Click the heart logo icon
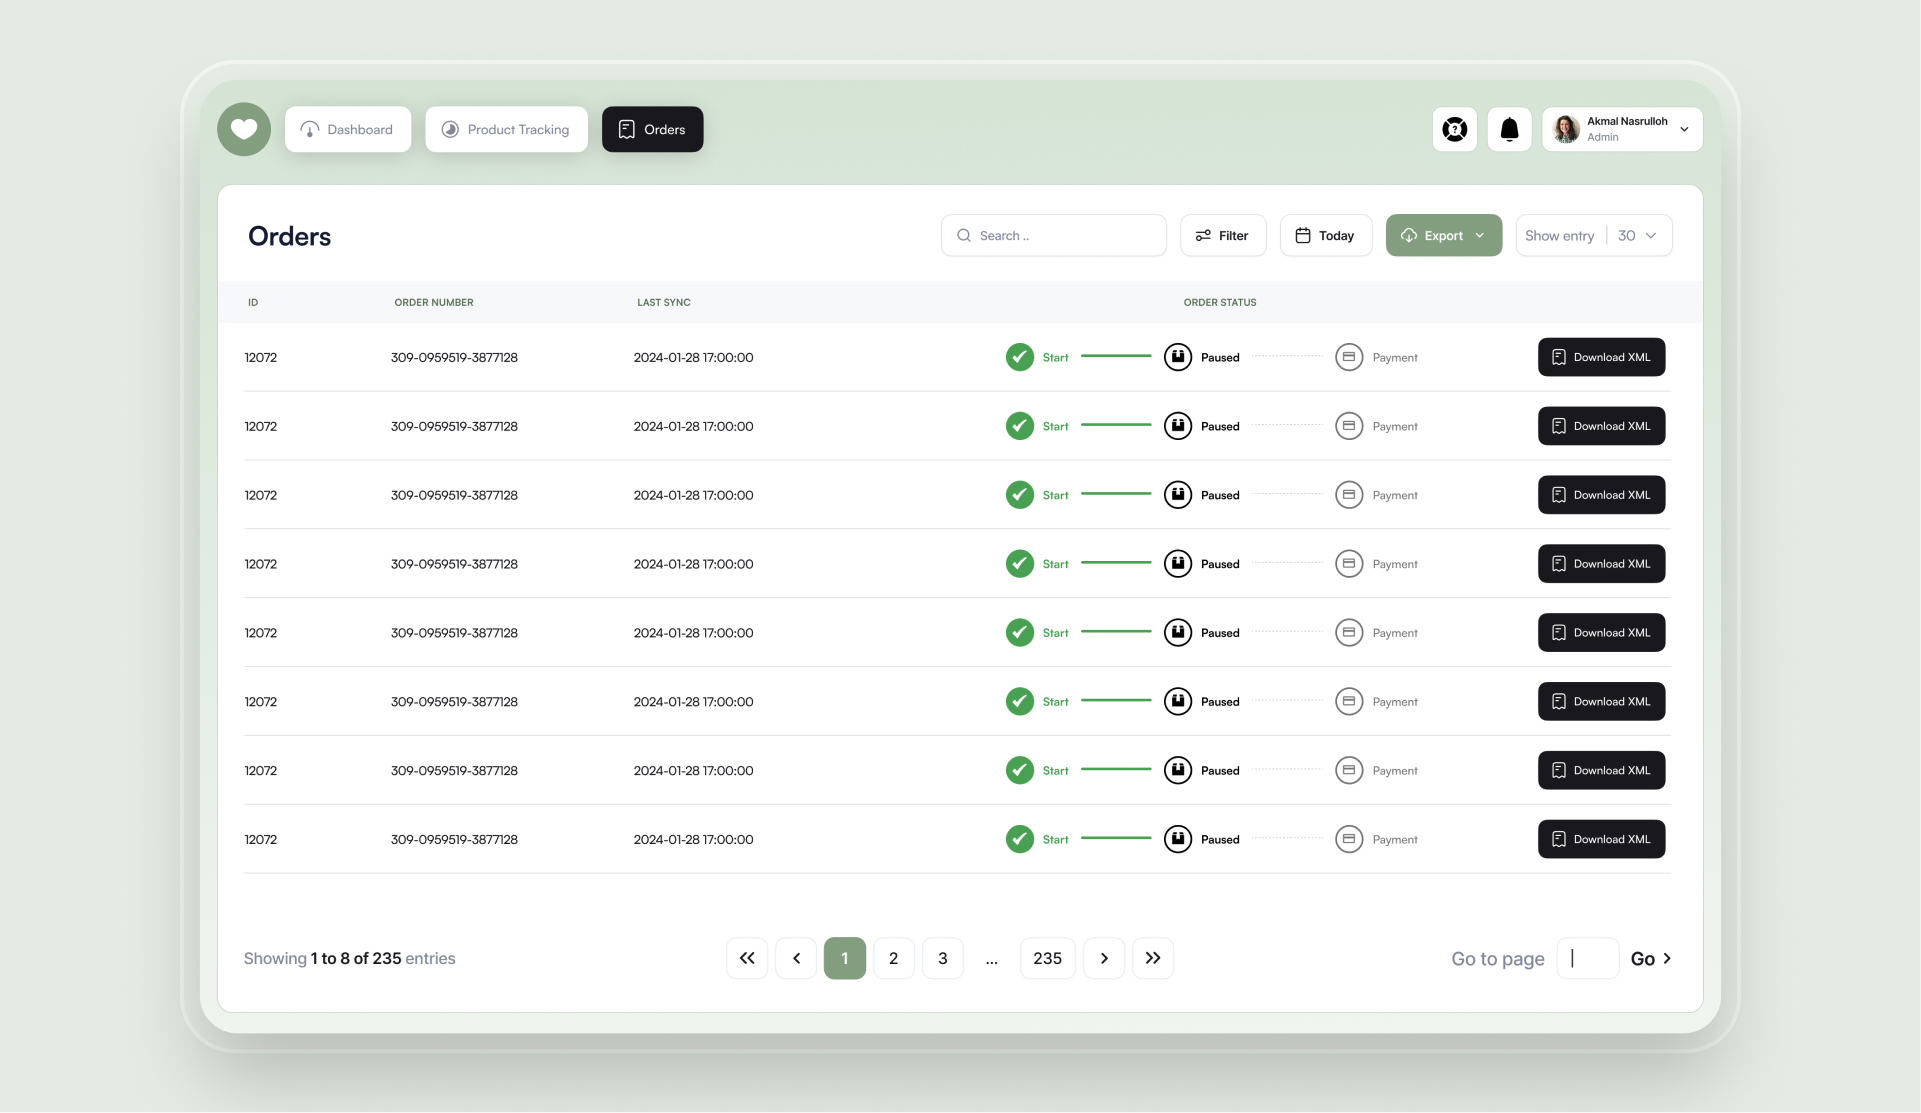The image size is (1921, 1113). (x=244, y=129)
